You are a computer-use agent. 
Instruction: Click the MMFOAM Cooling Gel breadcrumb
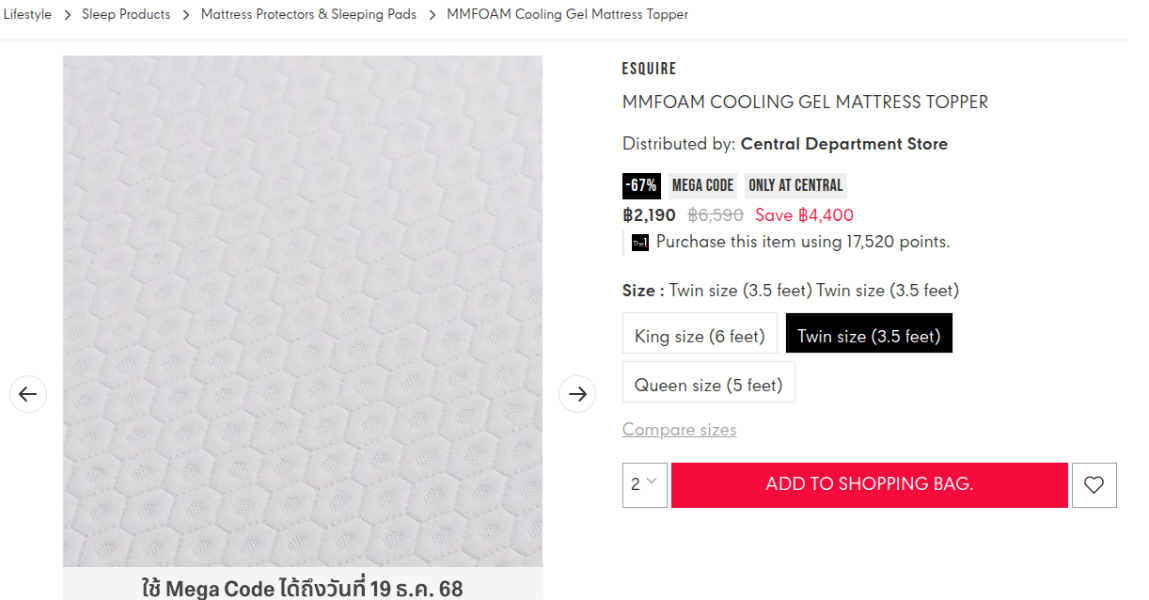[567, 15]
